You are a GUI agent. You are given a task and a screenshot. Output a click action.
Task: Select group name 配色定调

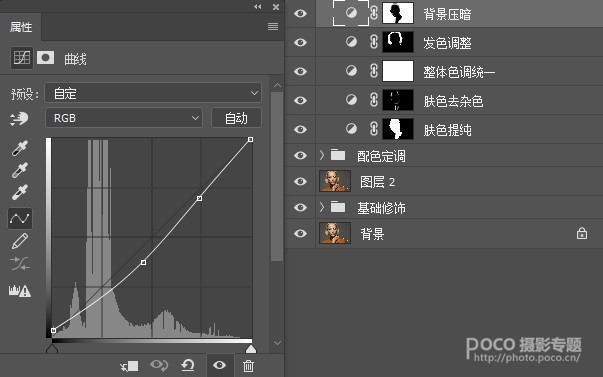click(381, 156)
